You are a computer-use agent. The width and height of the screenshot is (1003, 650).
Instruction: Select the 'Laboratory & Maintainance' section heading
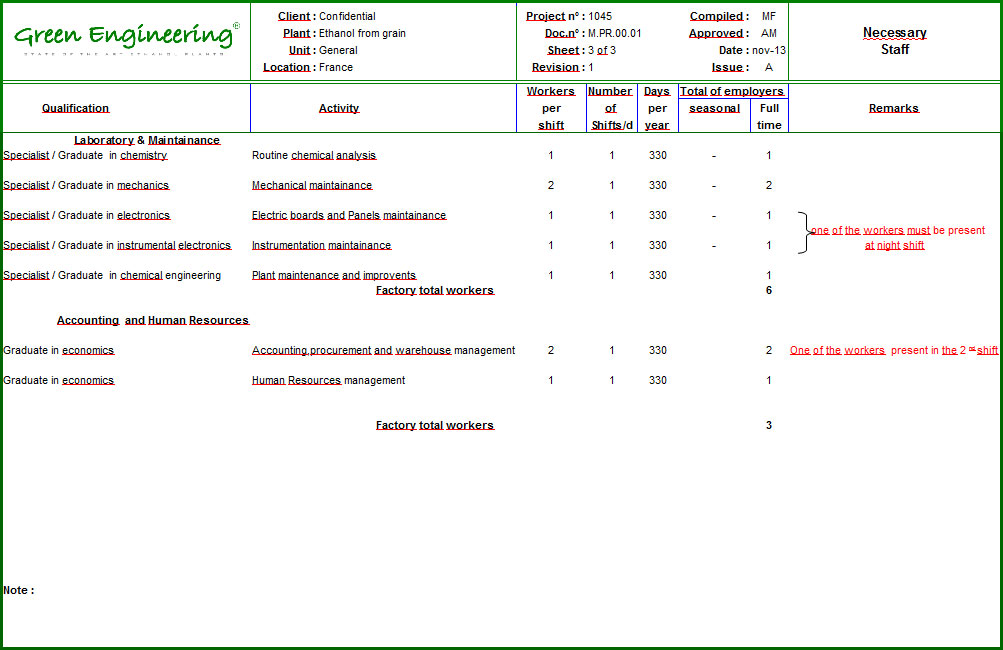[147, 140]
